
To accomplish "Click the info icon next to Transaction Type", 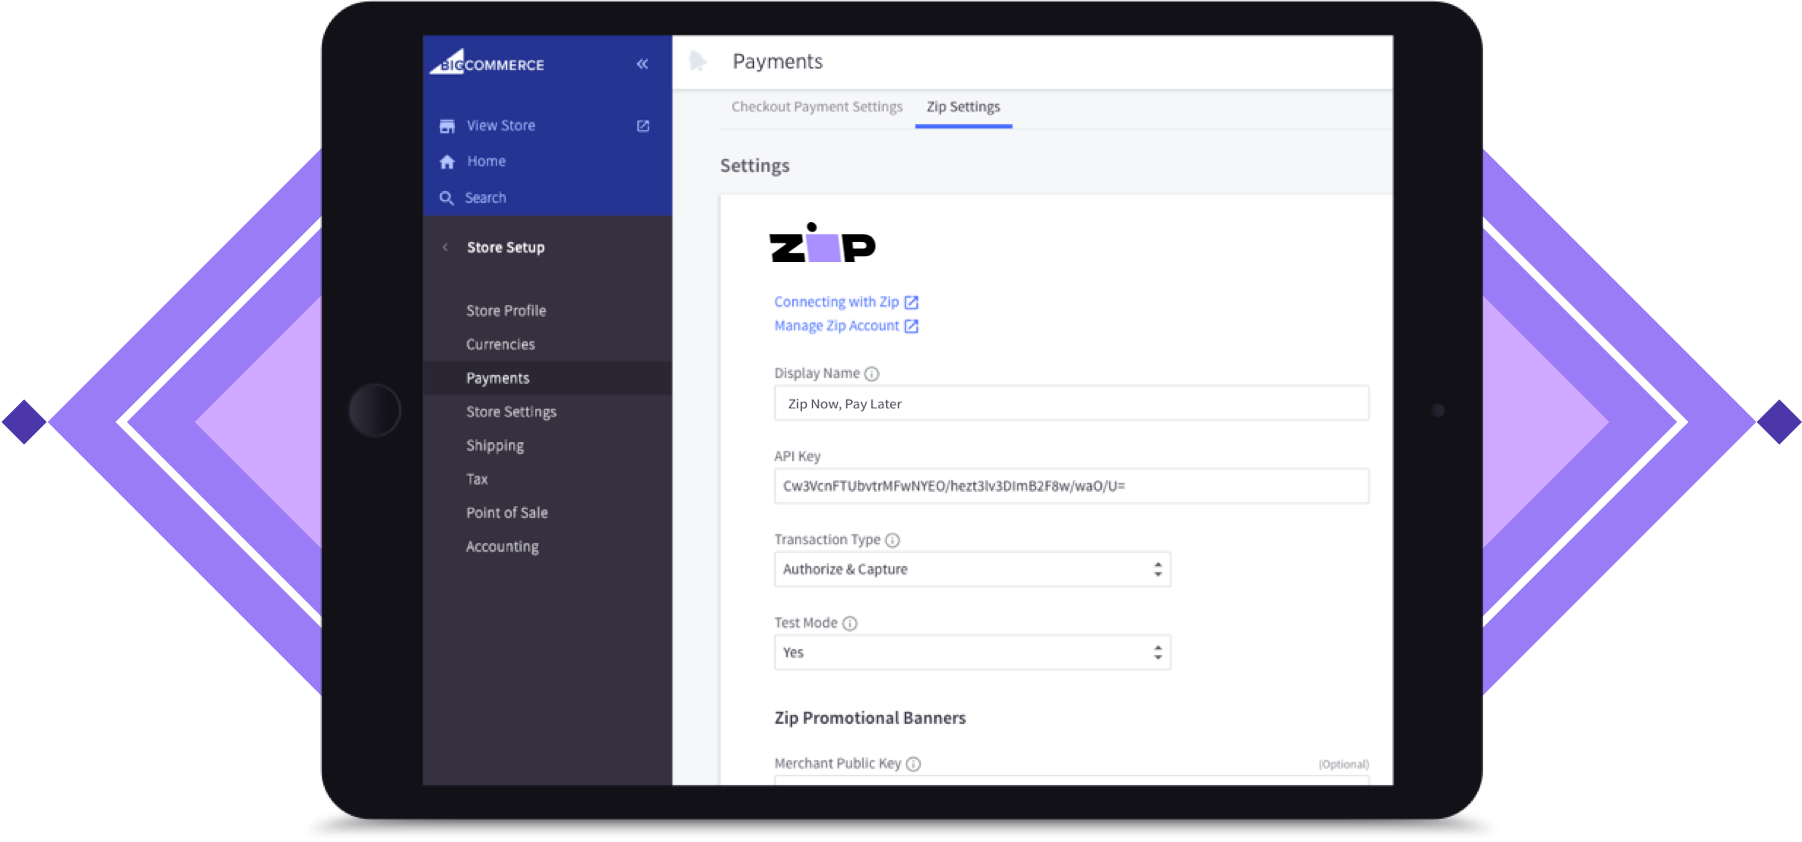I will pyautogui.click(x=892, y=540).
